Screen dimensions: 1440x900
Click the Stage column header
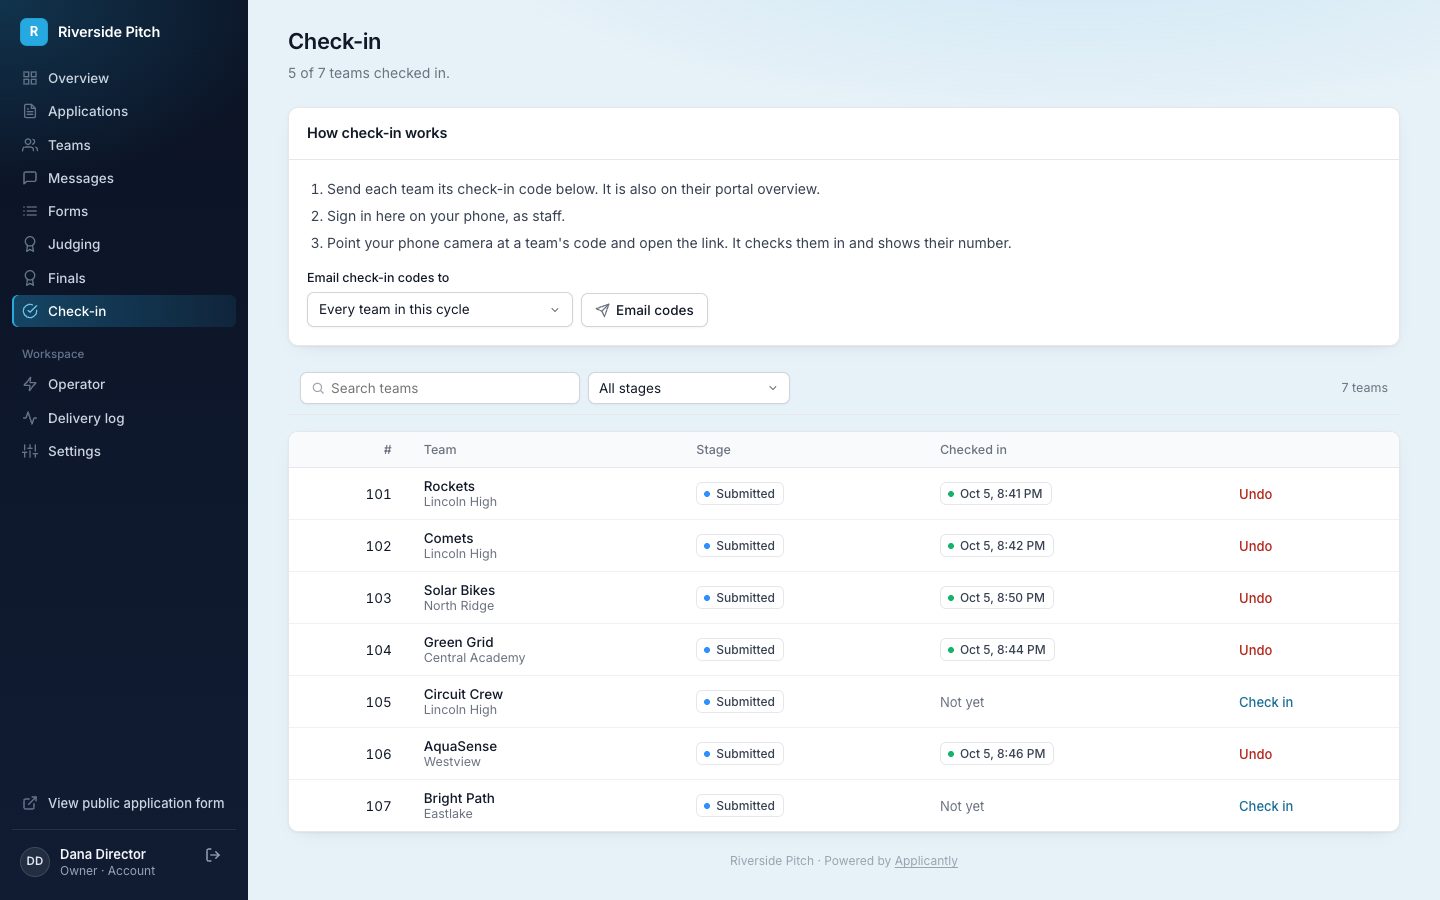click(x=713, y=450)
